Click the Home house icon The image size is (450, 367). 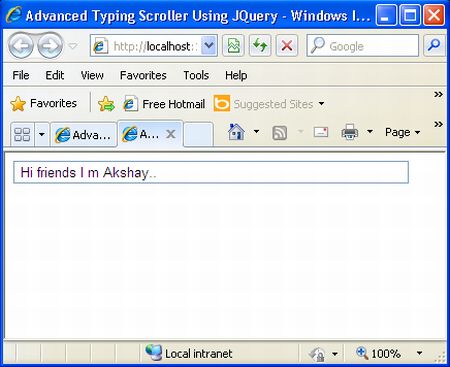tap(236, 132)
